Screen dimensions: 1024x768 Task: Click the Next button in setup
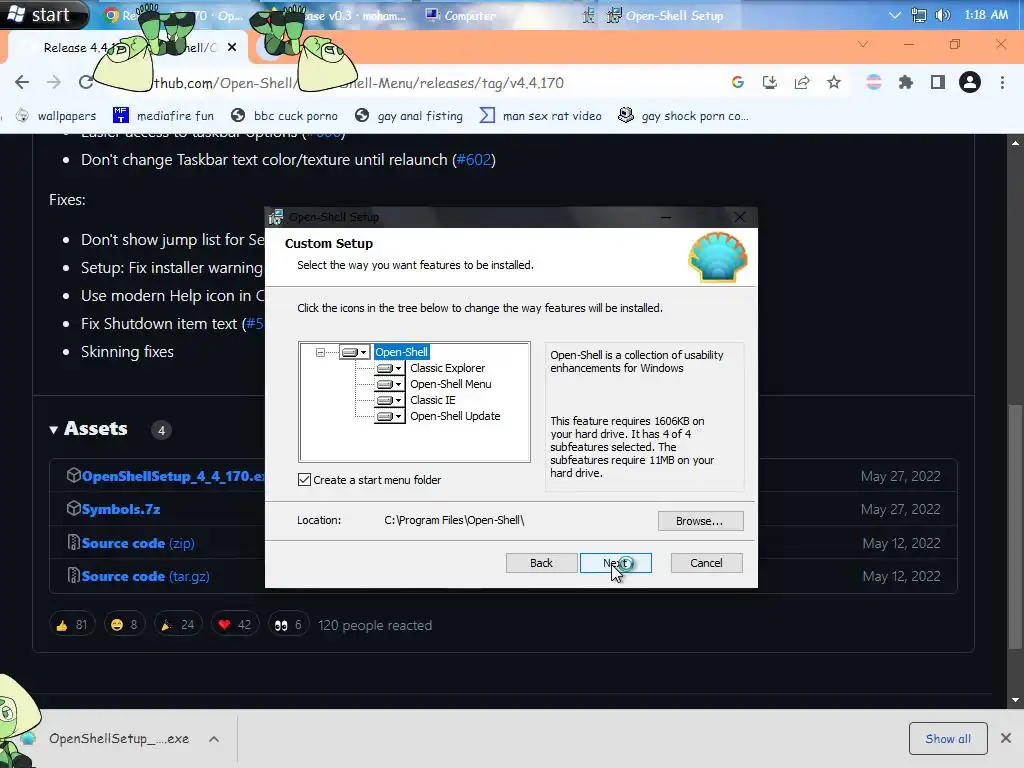pyautogui.click(x=615, y=563)
